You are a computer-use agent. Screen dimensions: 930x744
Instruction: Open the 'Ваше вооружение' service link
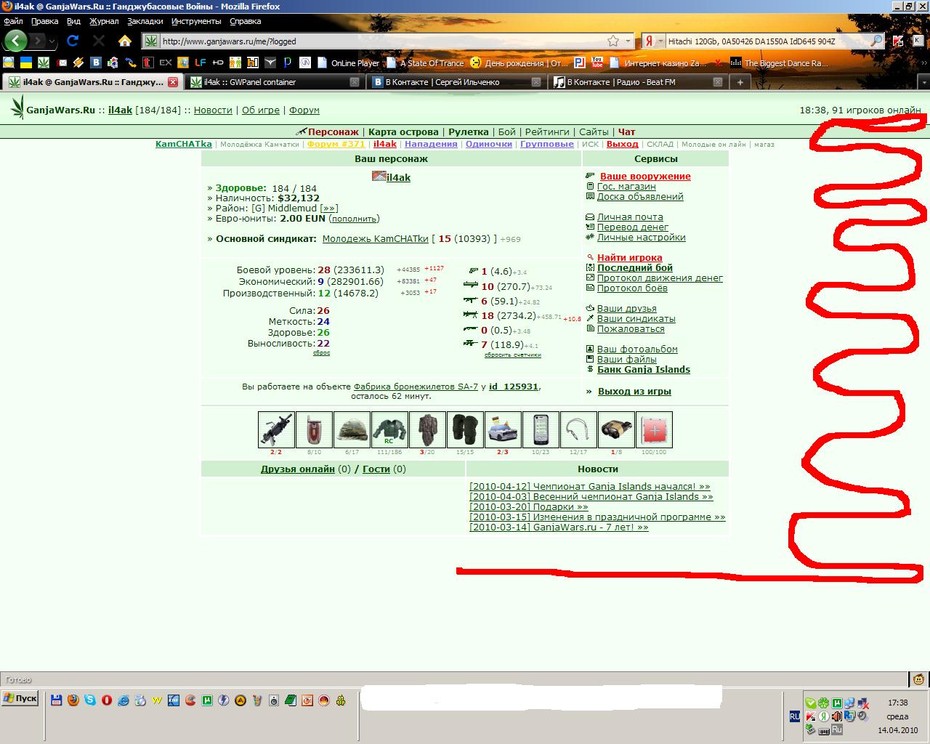click(x=645, y=176)
